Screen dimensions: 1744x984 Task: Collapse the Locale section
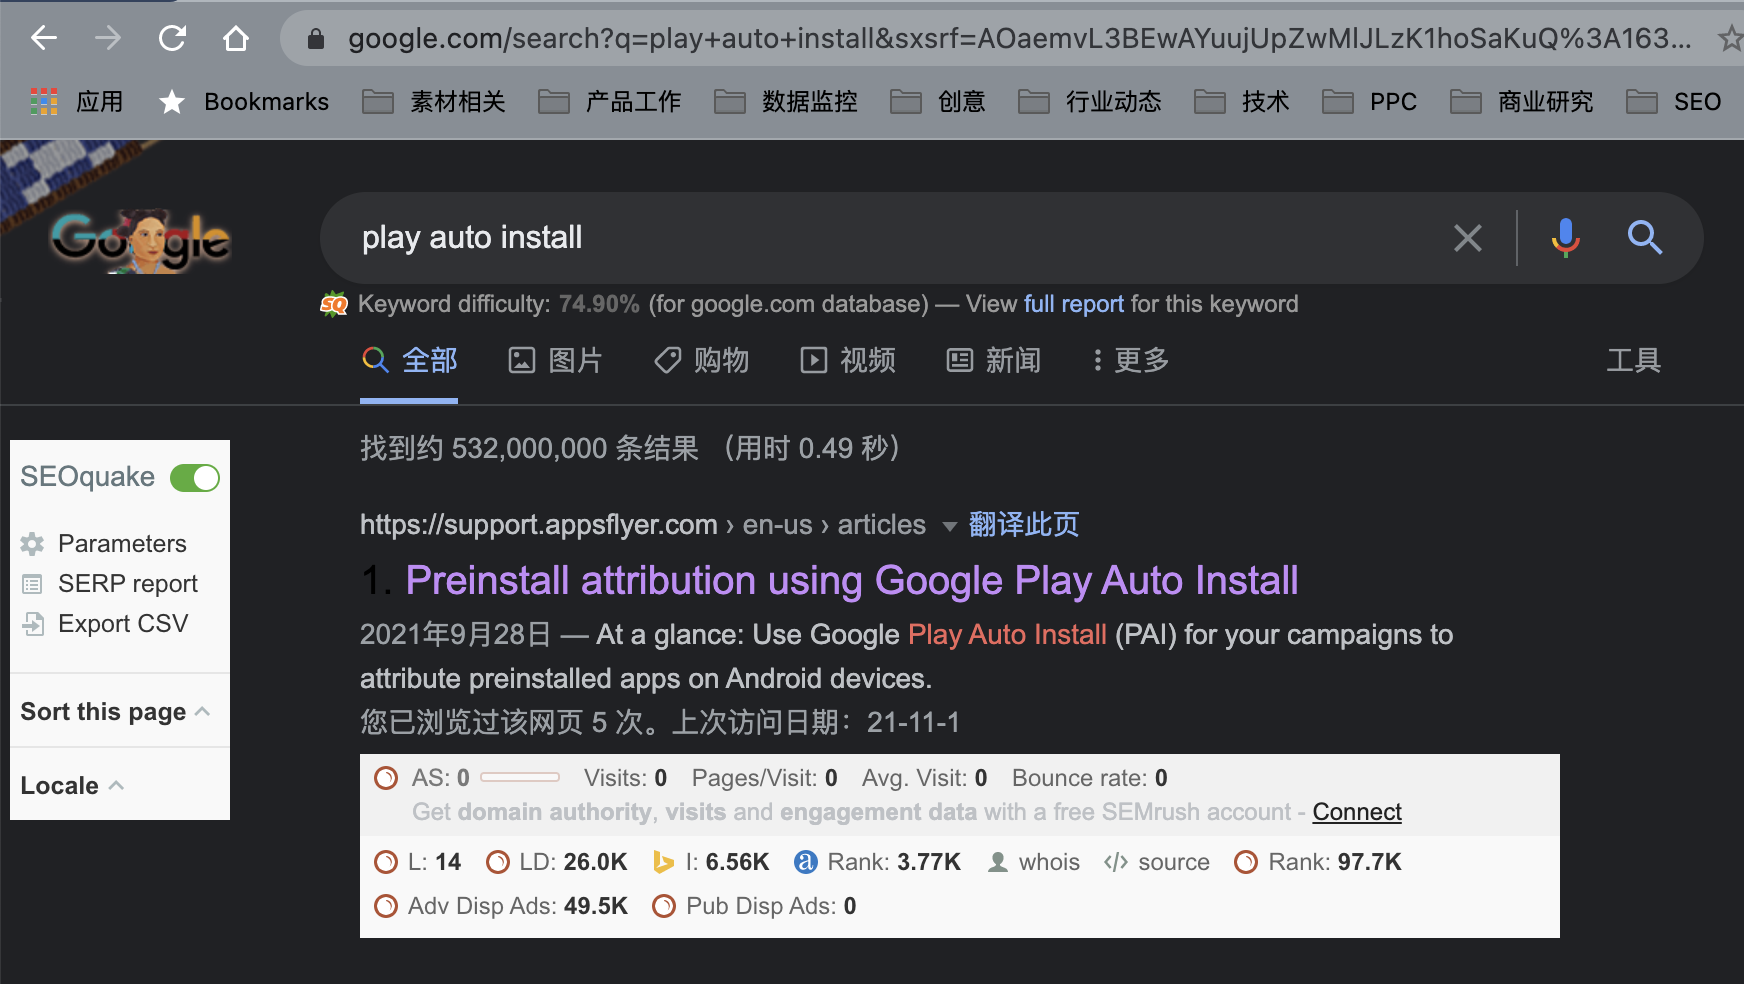click(x=72, y=785)
